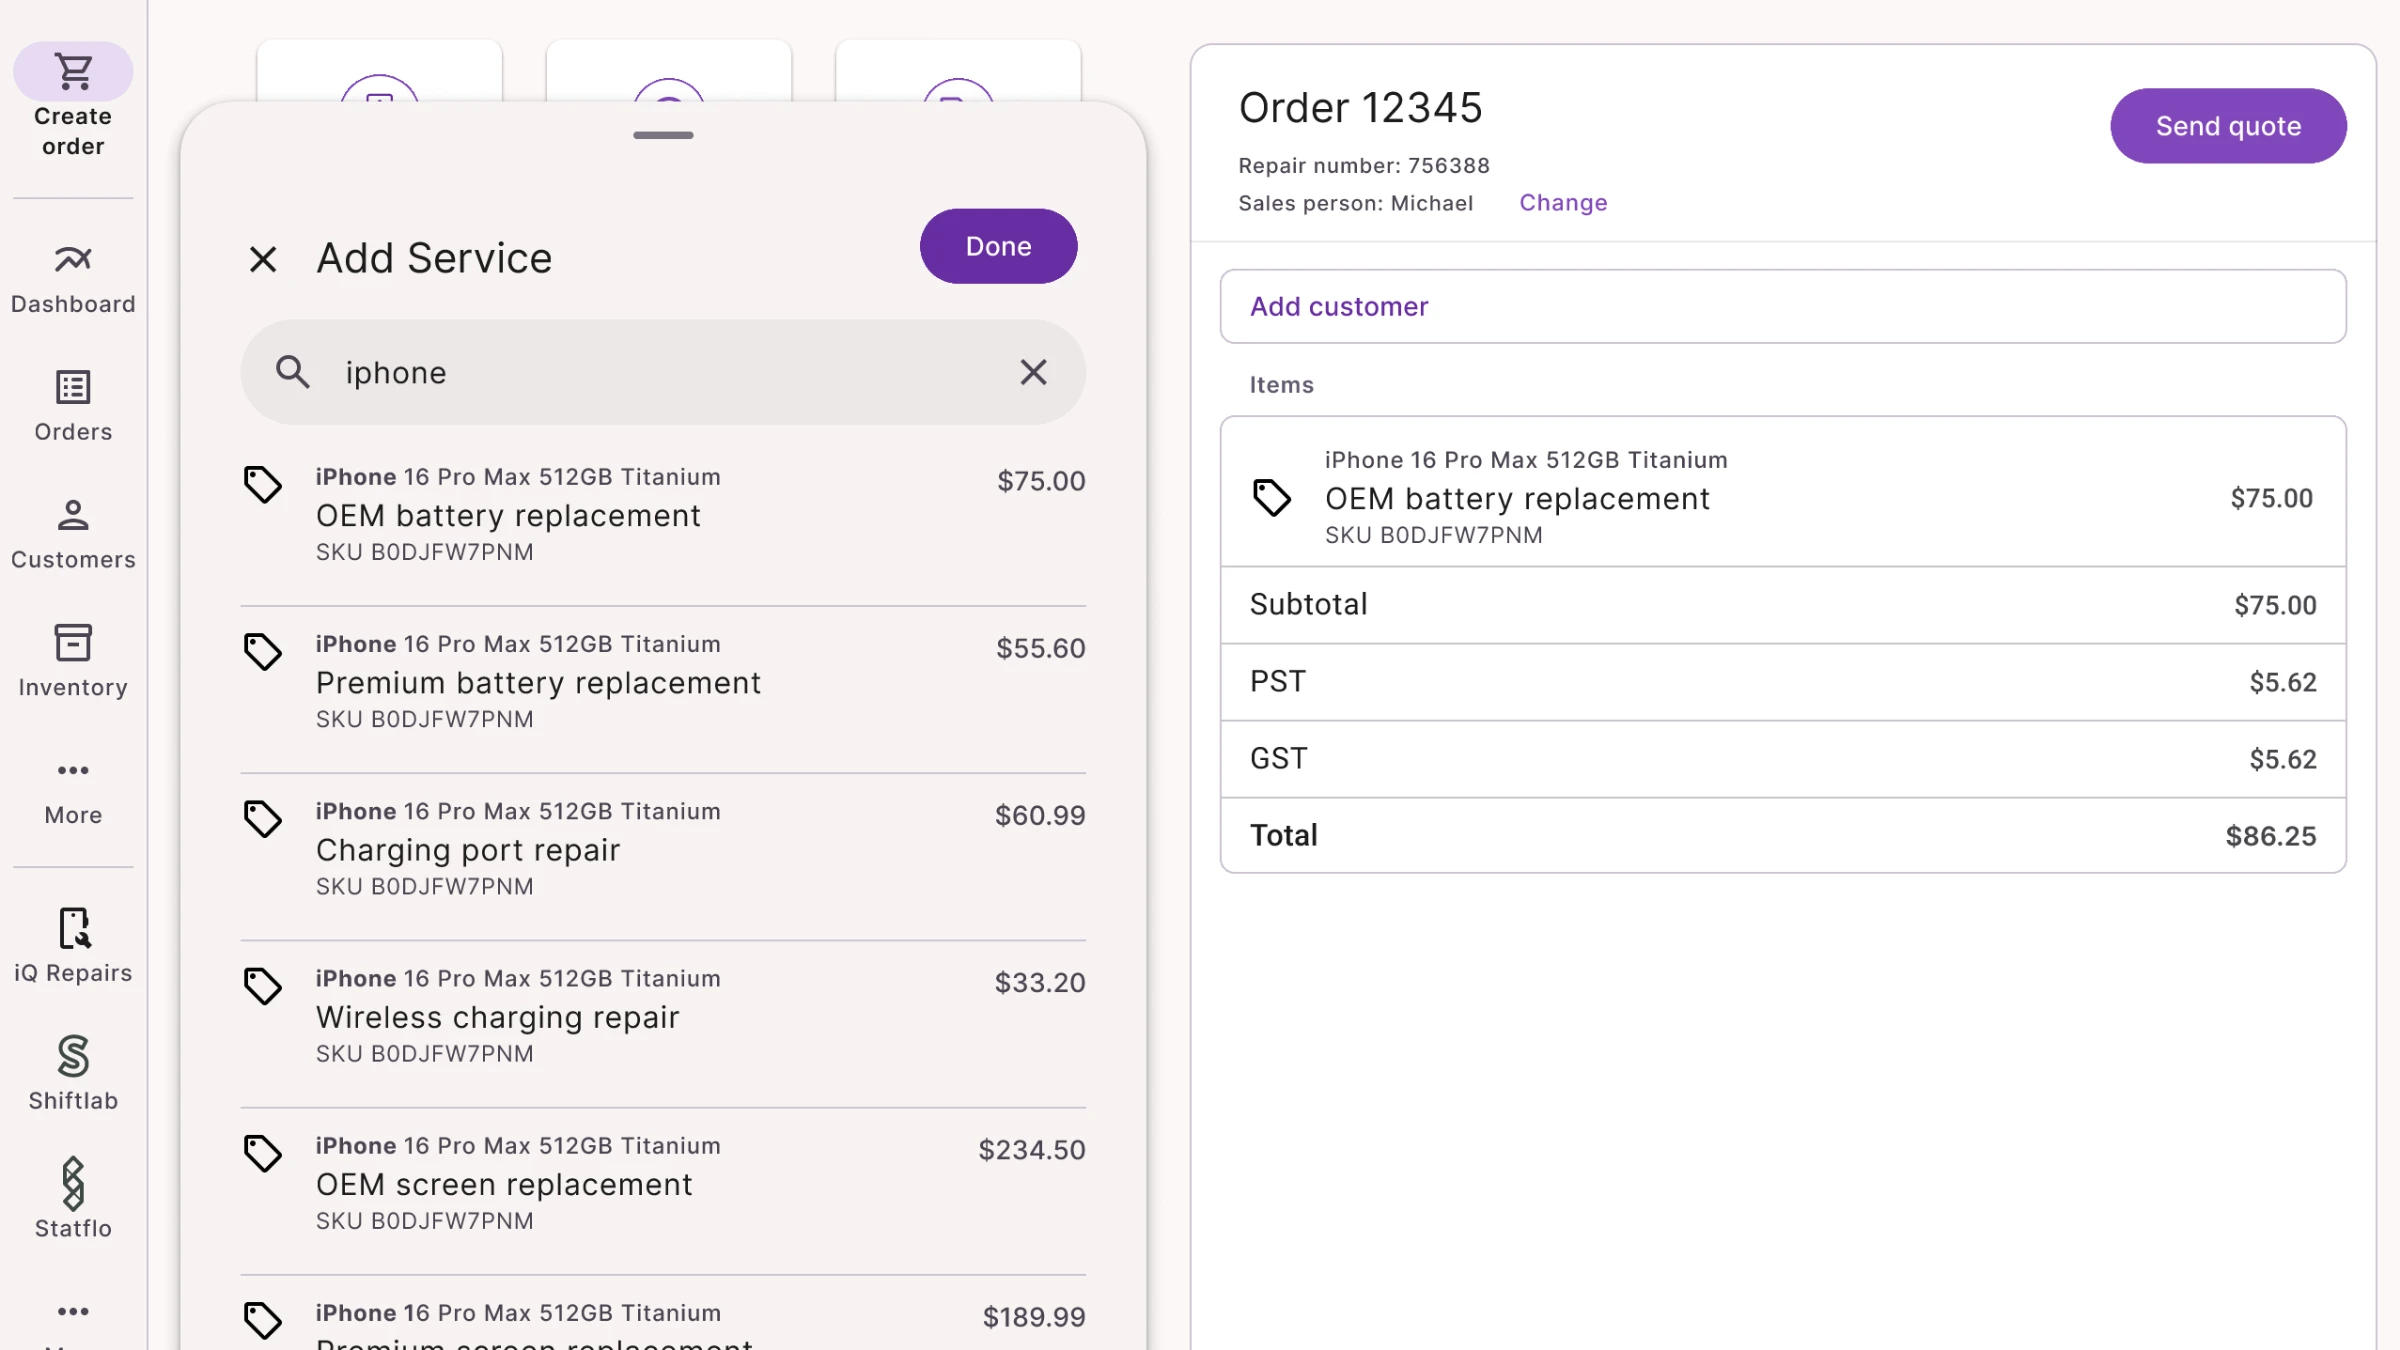Viewport: 2400px width, 1350px height.
Task: Grab the sheet drag handle bar
Action: [x=663, y=135]
